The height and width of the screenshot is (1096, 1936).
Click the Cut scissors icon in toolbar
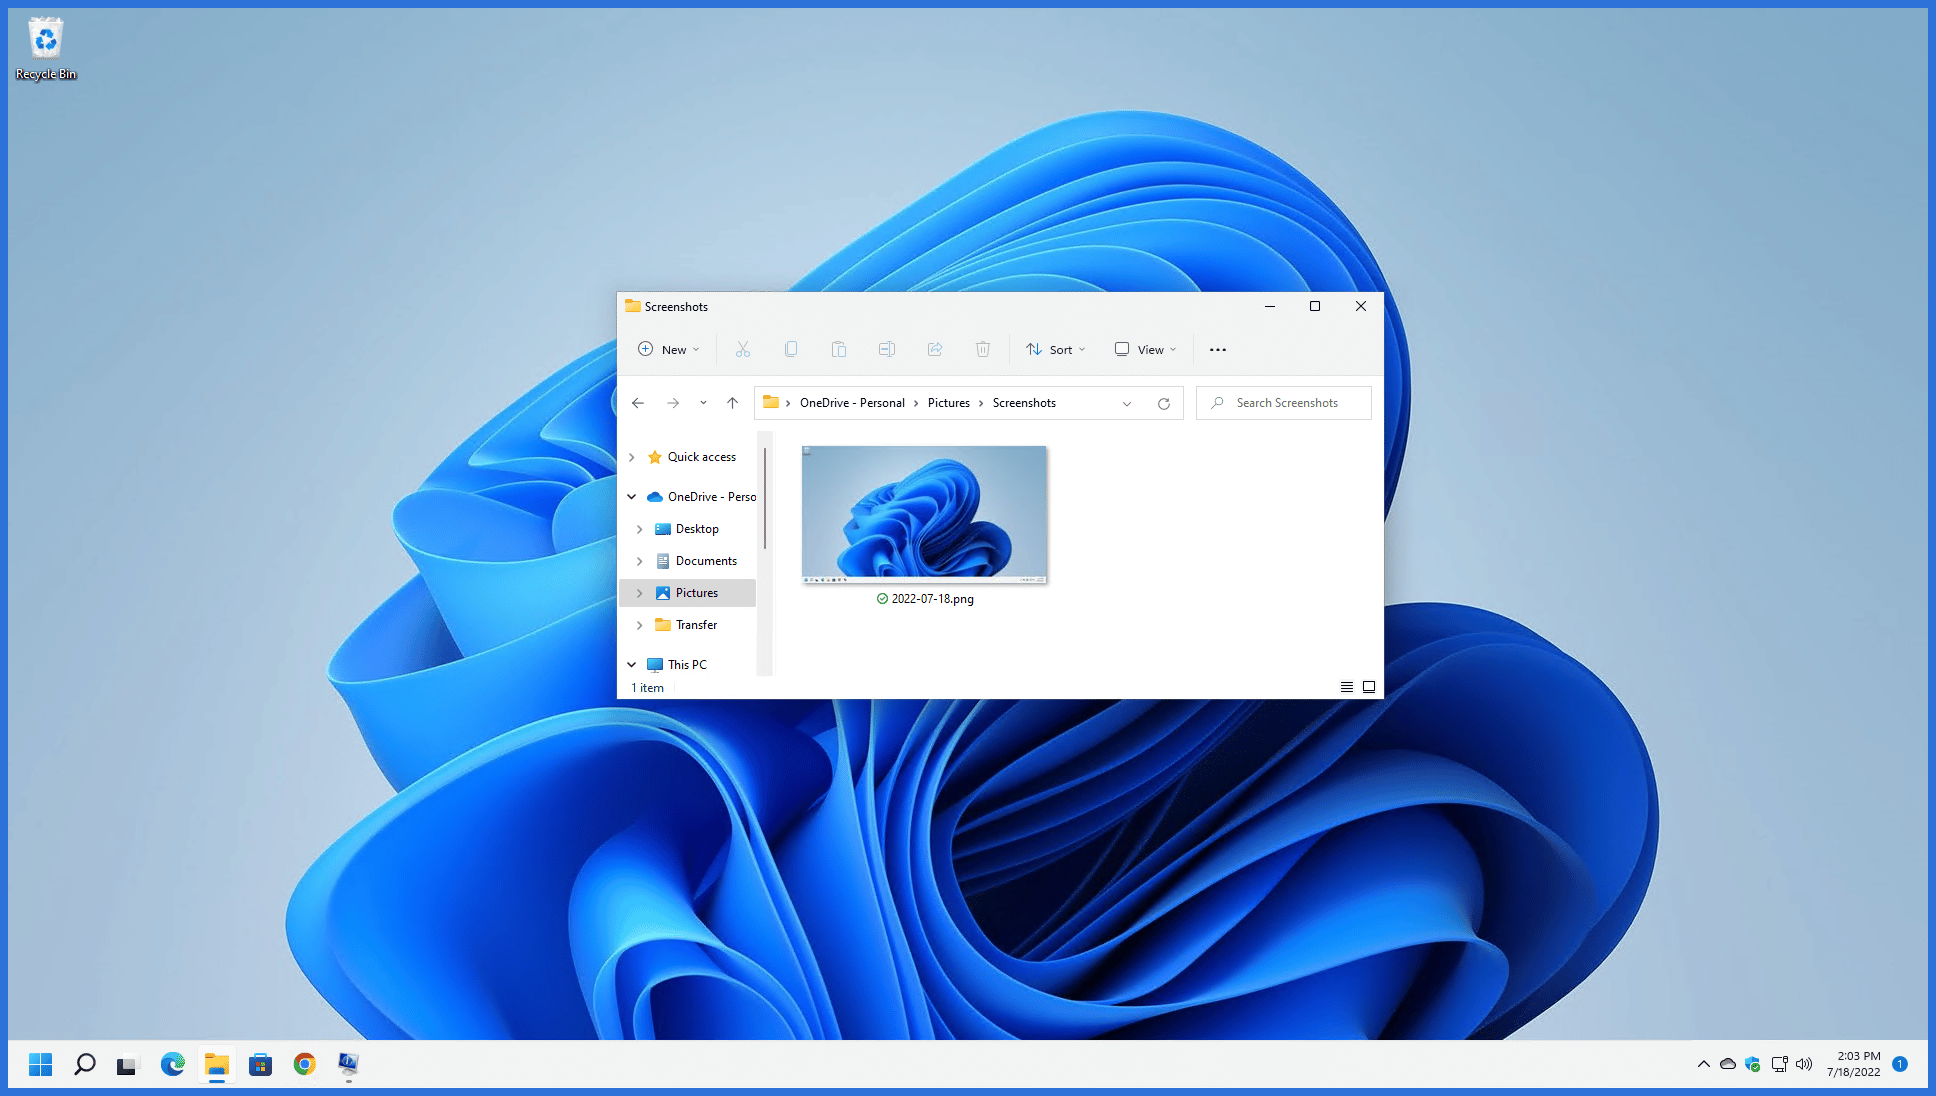click(x=742, y=349)
